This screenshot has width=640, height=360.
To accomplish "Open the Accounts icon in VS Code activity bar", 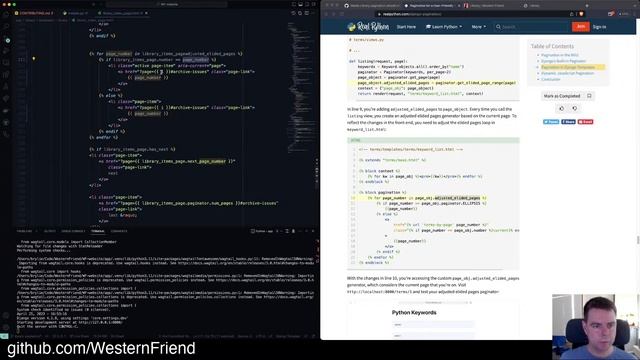I will (x=6, y=315).
